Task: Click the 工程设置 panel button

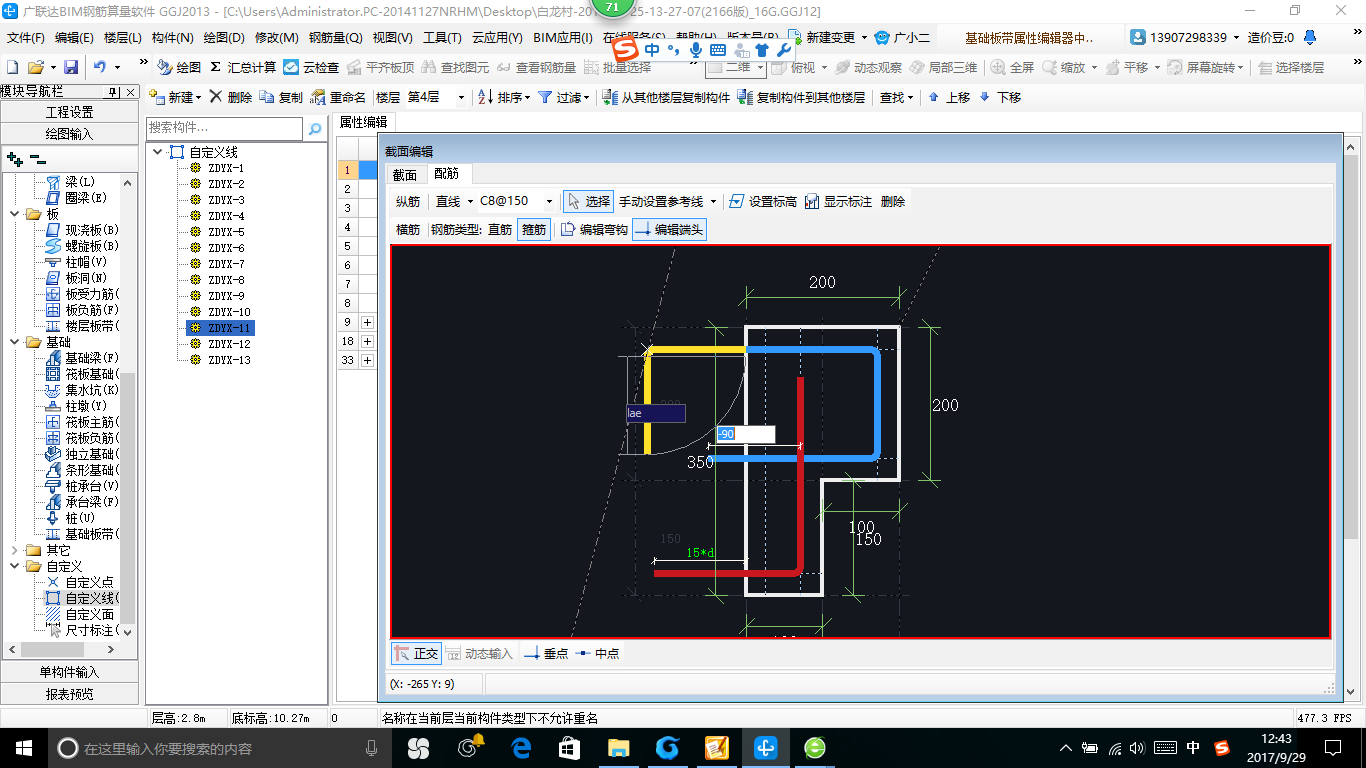Action: coord(69,112)
